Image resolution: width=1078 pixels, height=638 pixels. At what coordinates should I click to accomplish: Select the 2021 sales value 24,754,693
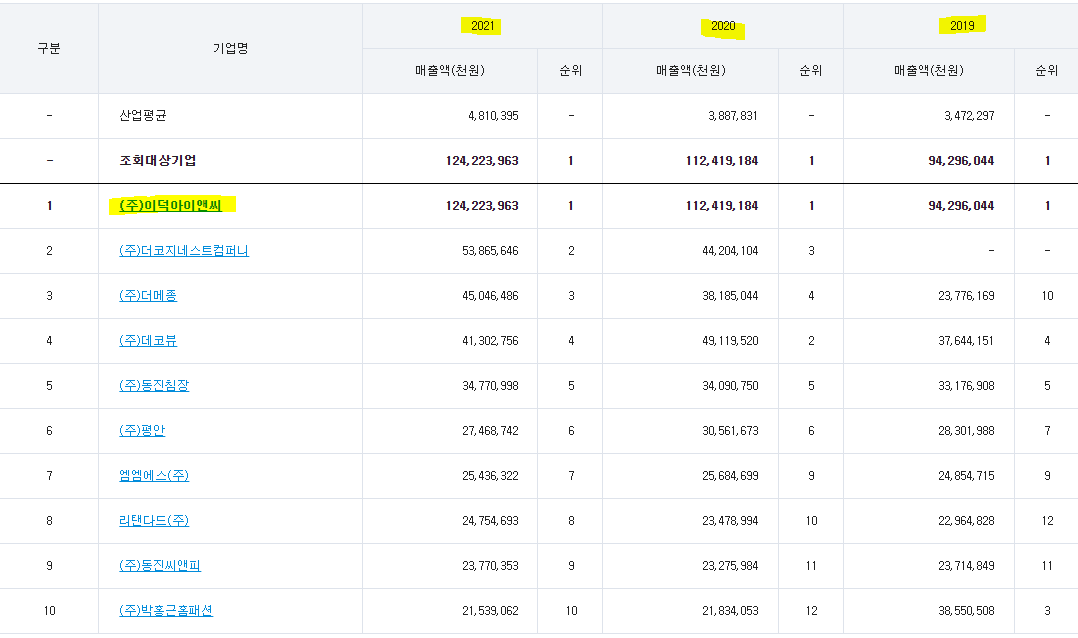click(x=490, y=521)
